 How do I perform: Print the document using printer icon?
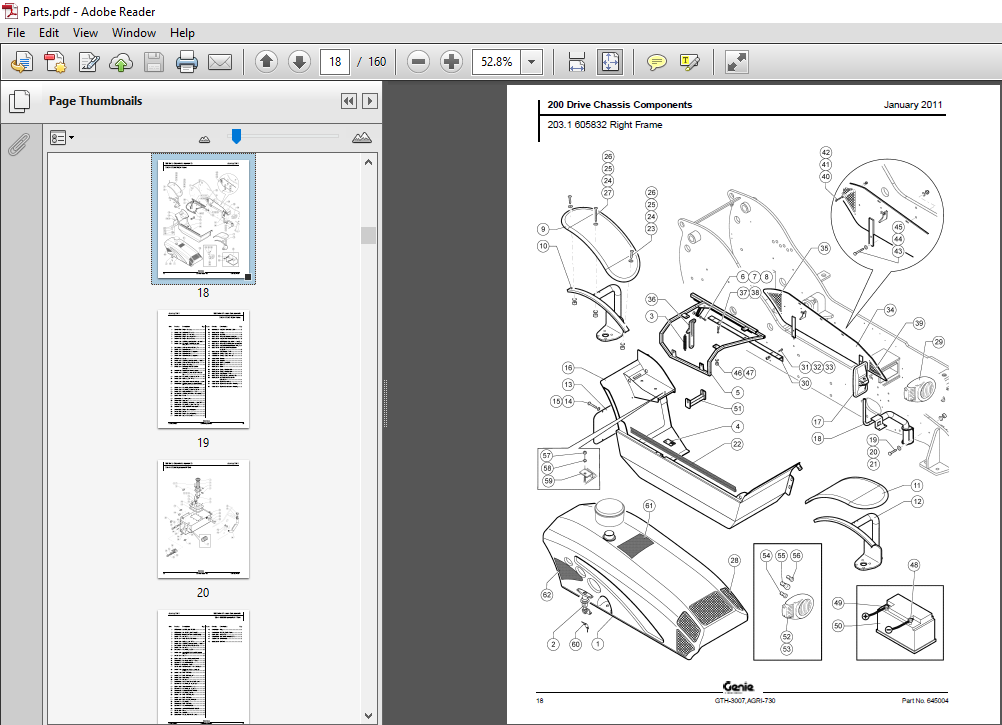[x=187, y=62]
